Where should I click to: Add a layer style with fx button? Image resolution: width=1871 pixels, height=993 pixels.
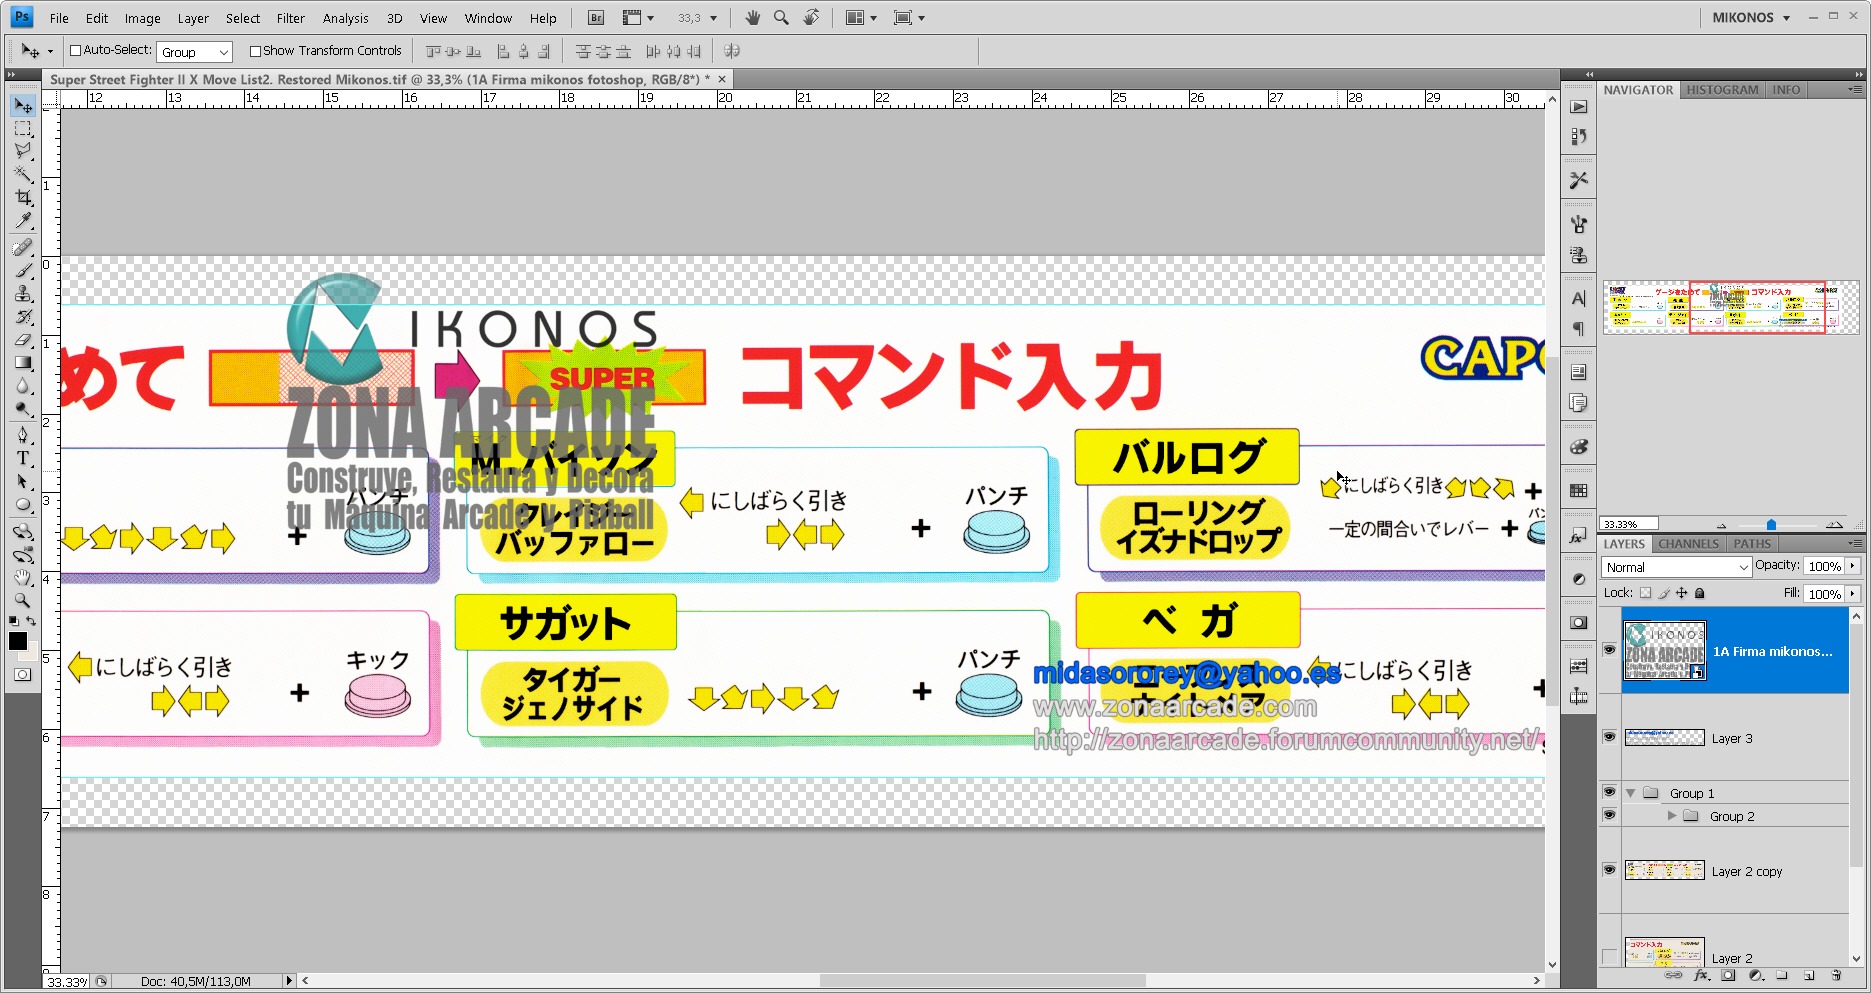pyautogui.click(x=1701, y=976)
